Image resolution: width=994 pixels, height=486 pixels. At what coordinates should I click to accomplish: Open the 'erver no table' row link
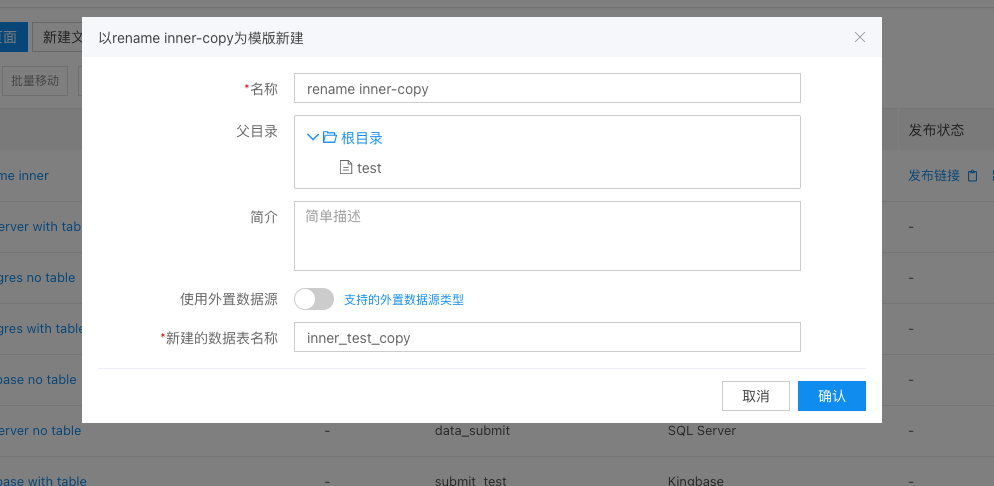(41, 430)
